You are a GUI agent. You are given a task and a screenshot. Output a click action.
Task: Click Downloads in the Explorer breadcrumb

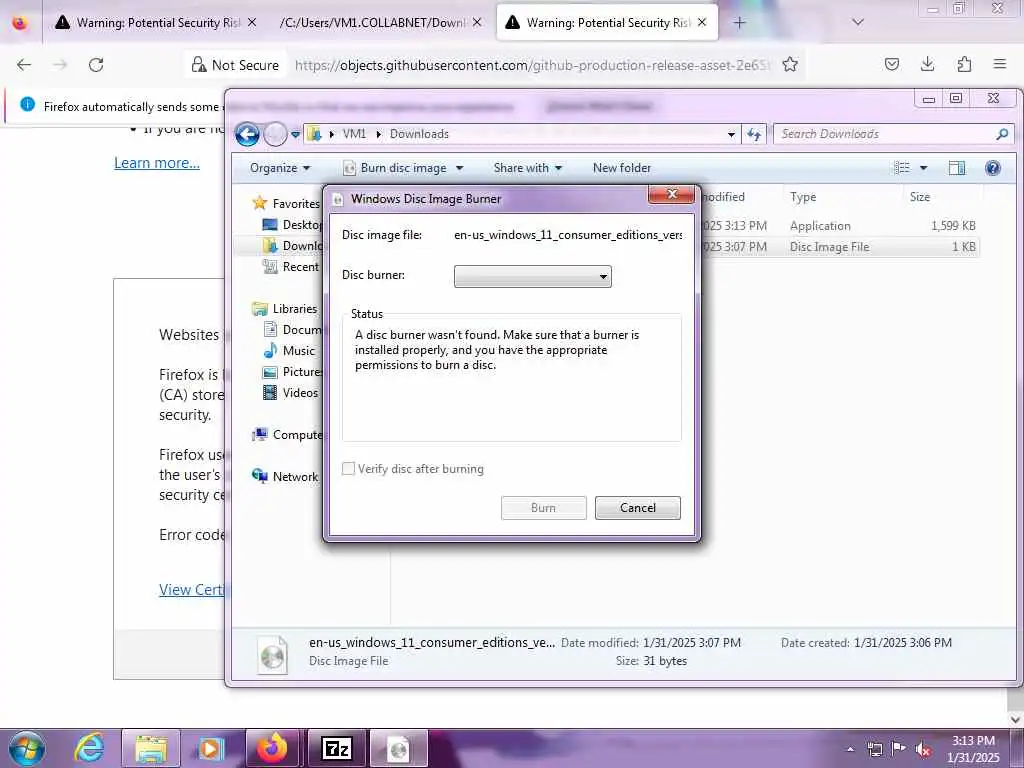point(419,134)
